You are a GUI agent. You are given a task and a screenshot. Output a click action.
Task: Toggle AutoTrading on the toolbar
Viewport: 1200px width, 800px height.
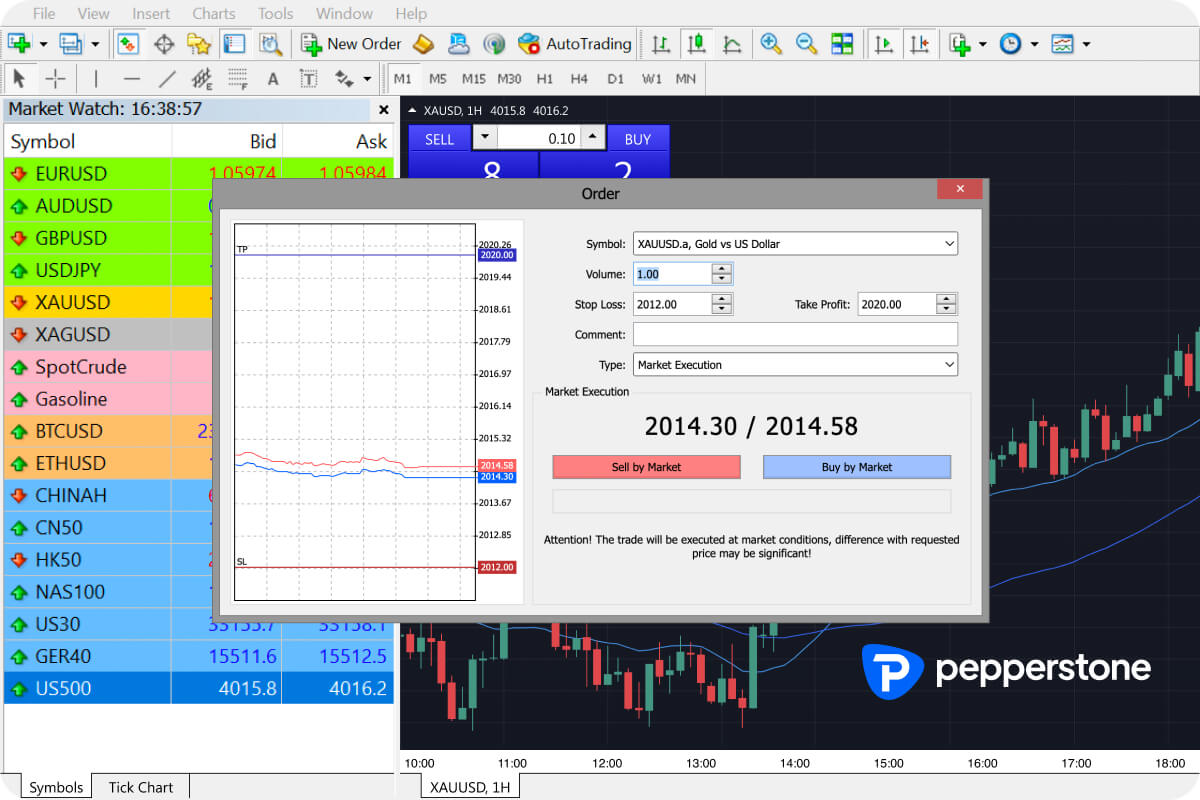[x=575, y=44]
